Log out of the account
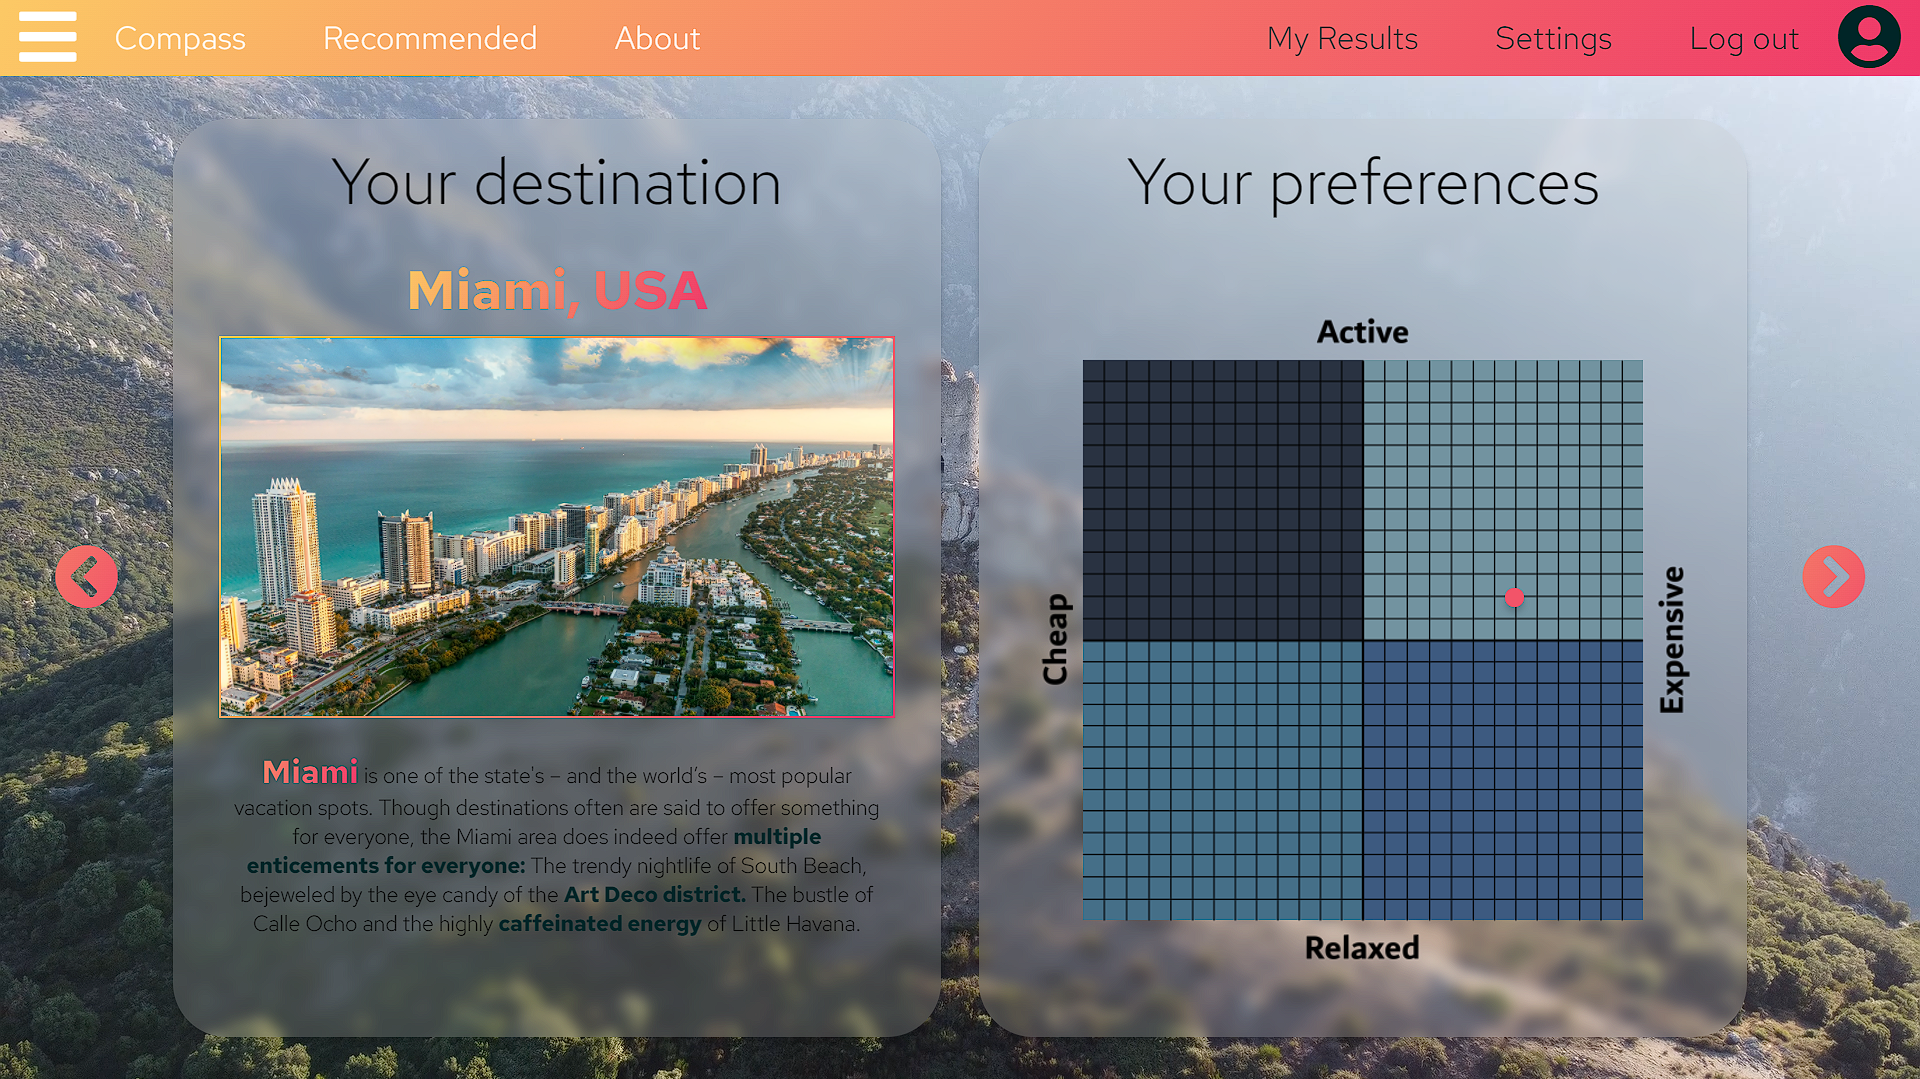 pyautogui.click(x=1744, y=40)
